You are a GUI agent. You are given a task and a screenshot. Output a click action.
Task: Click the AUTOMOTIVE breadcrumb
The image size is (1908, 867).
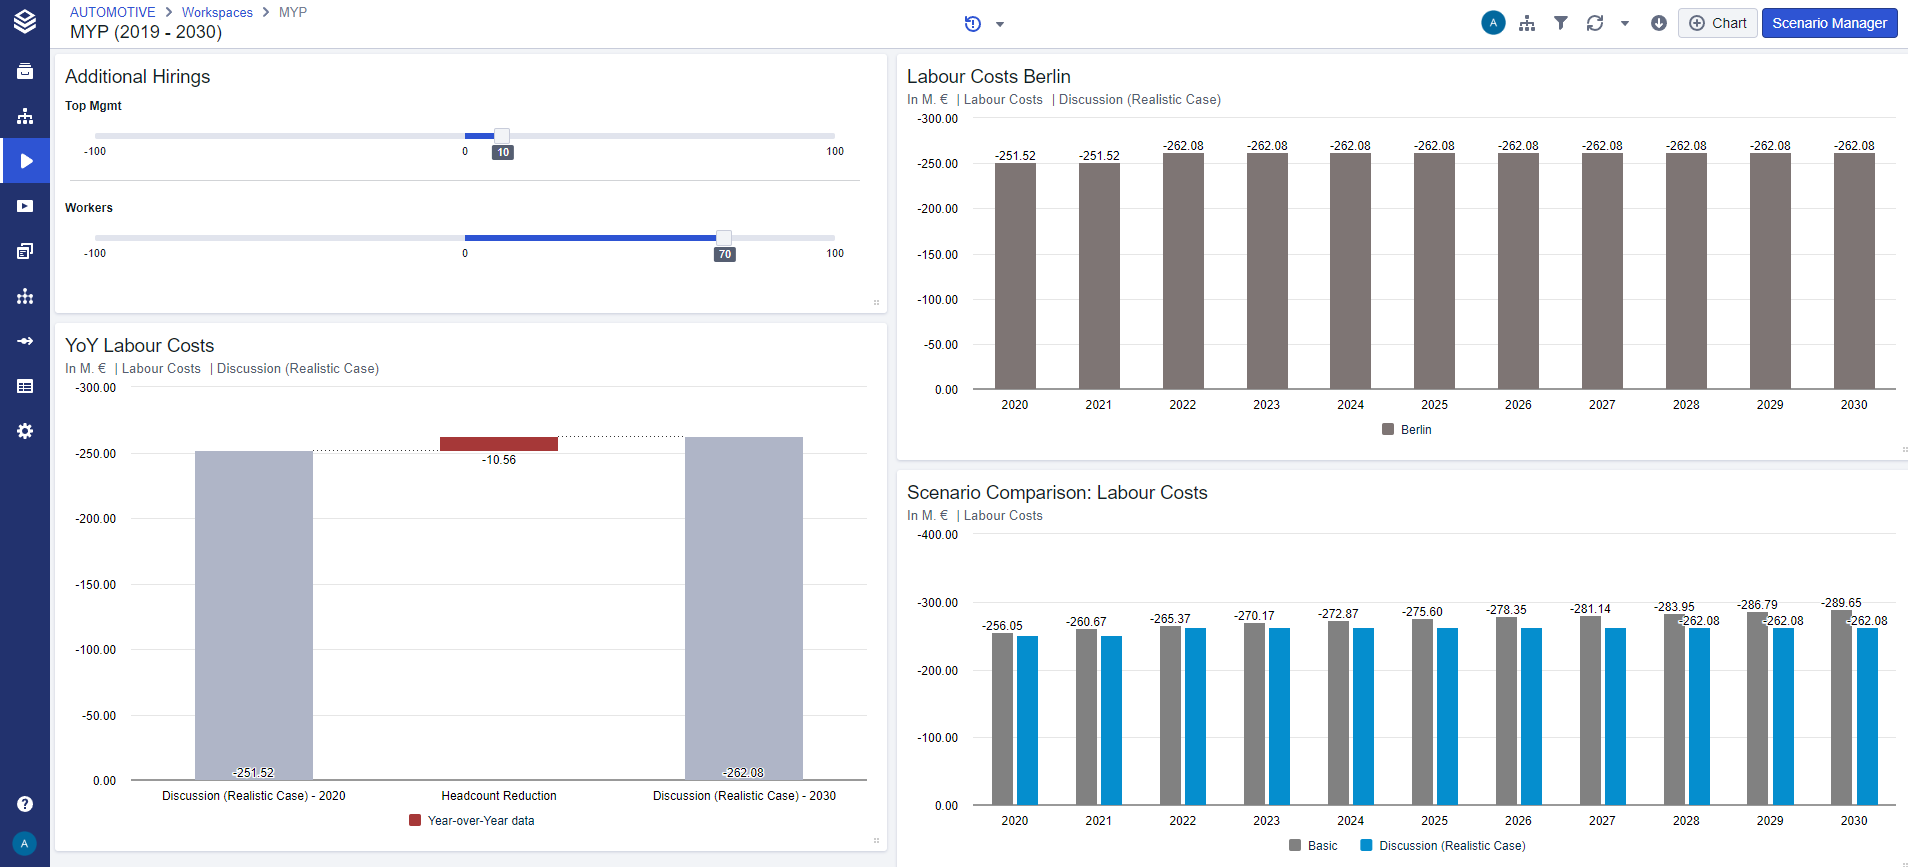[x=112, y=12]
